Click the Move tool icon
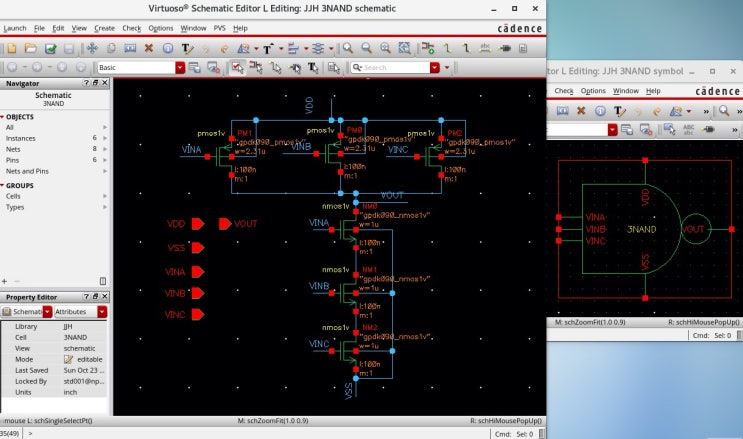The height and width of the screenshot is (439, 743). pyautogui.click(x=91, y=47)
